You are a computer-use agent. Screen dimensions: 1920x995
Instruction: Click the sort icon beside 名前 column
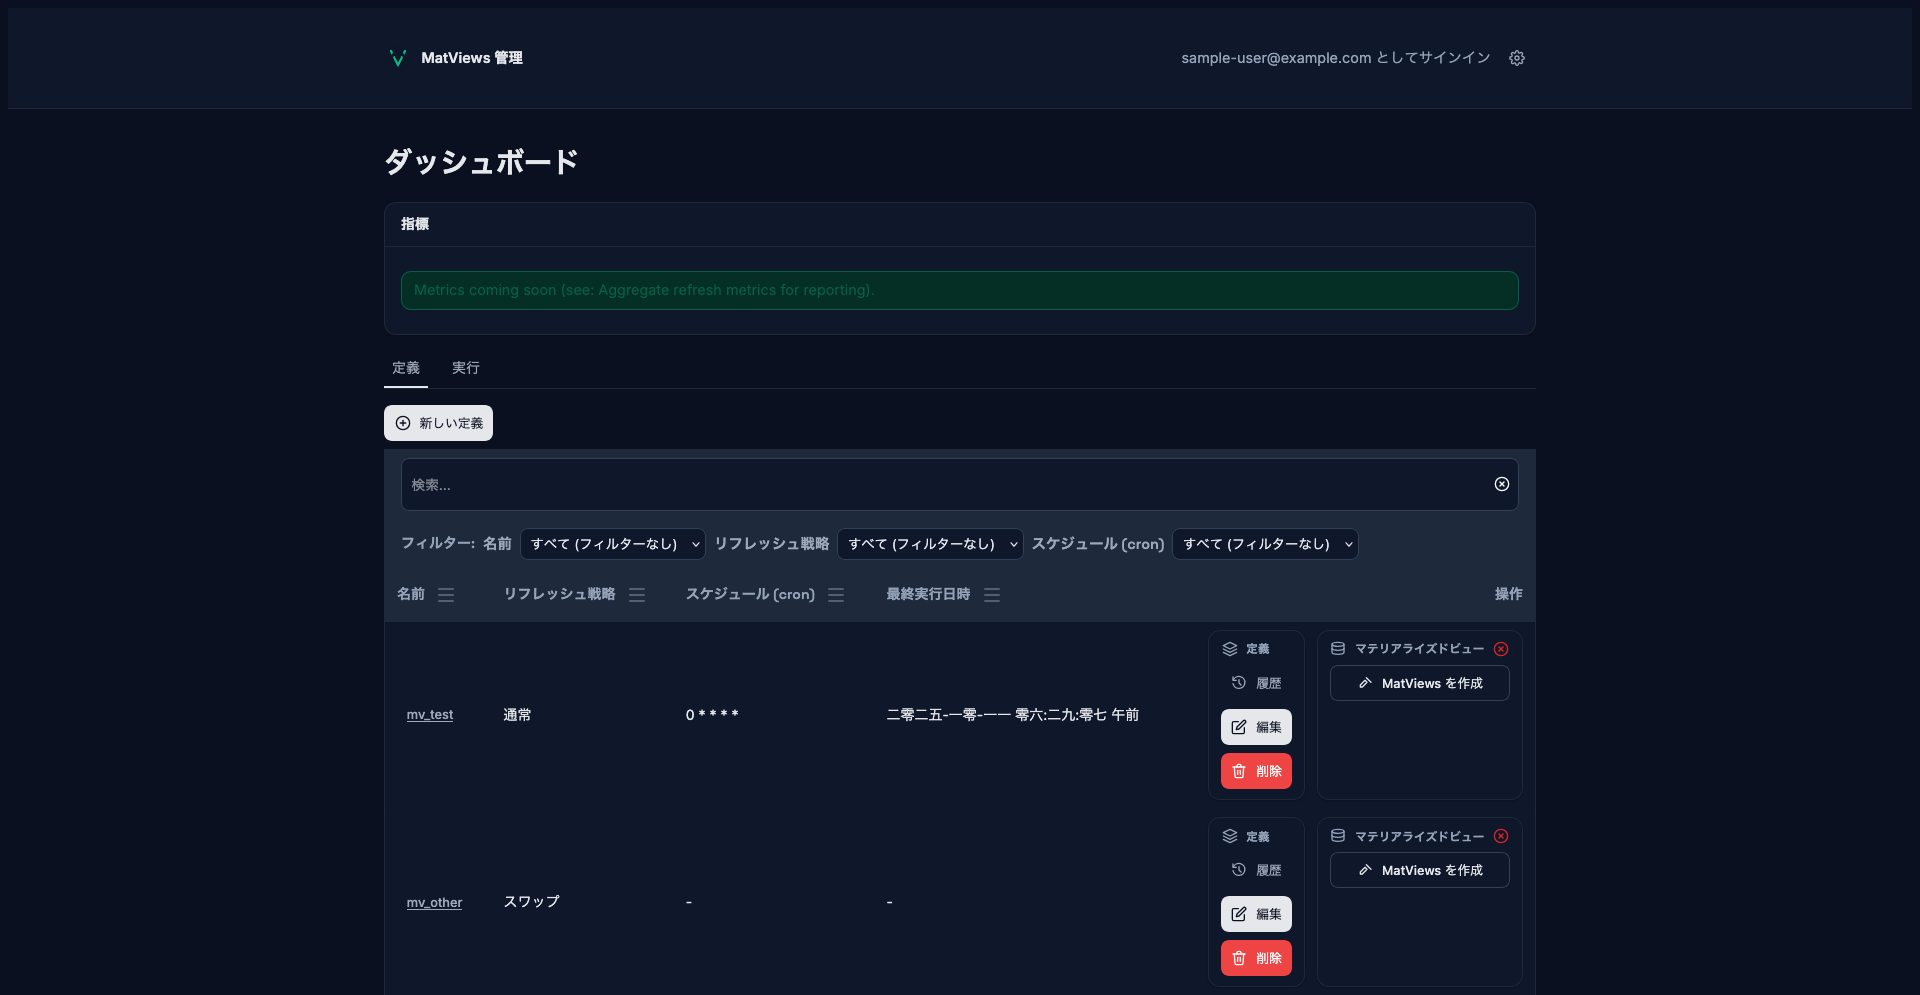pos(446,595)
